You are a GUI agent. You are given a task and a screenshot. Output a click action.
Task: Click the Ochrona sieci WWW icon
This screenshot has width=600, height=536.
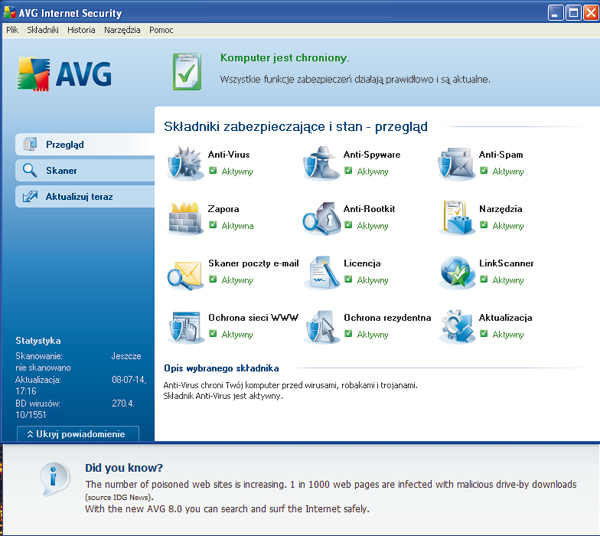pyautogui.click(x=185, y=326)
